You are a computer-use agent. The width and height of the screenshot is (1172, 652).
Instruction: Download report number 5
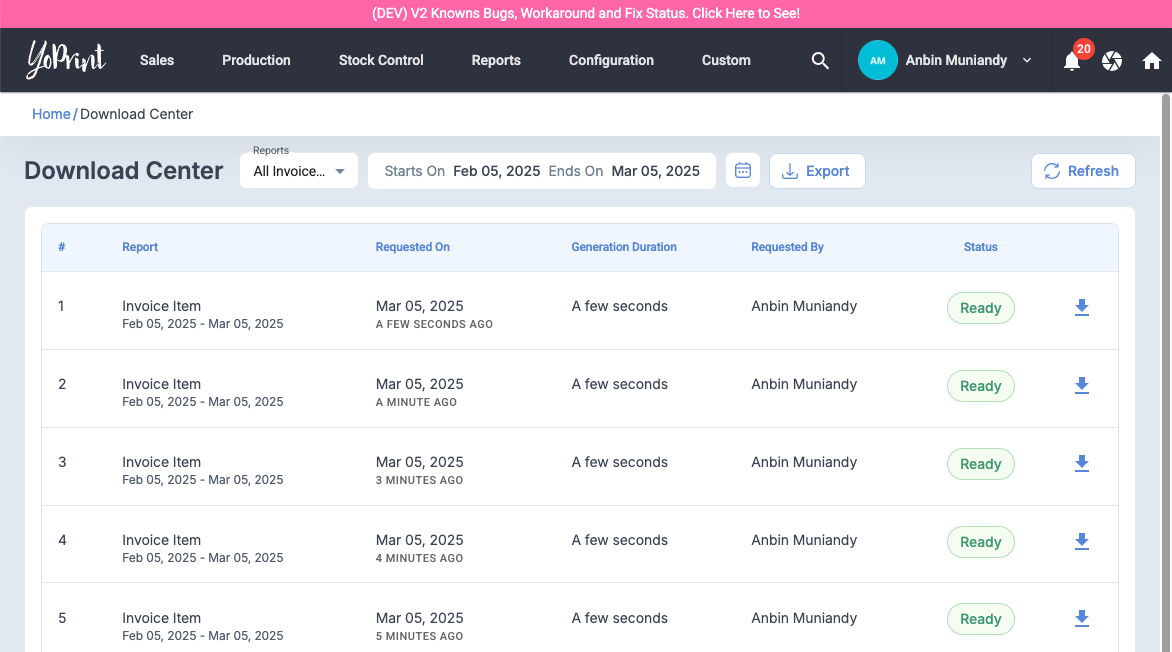[1081, 620]
